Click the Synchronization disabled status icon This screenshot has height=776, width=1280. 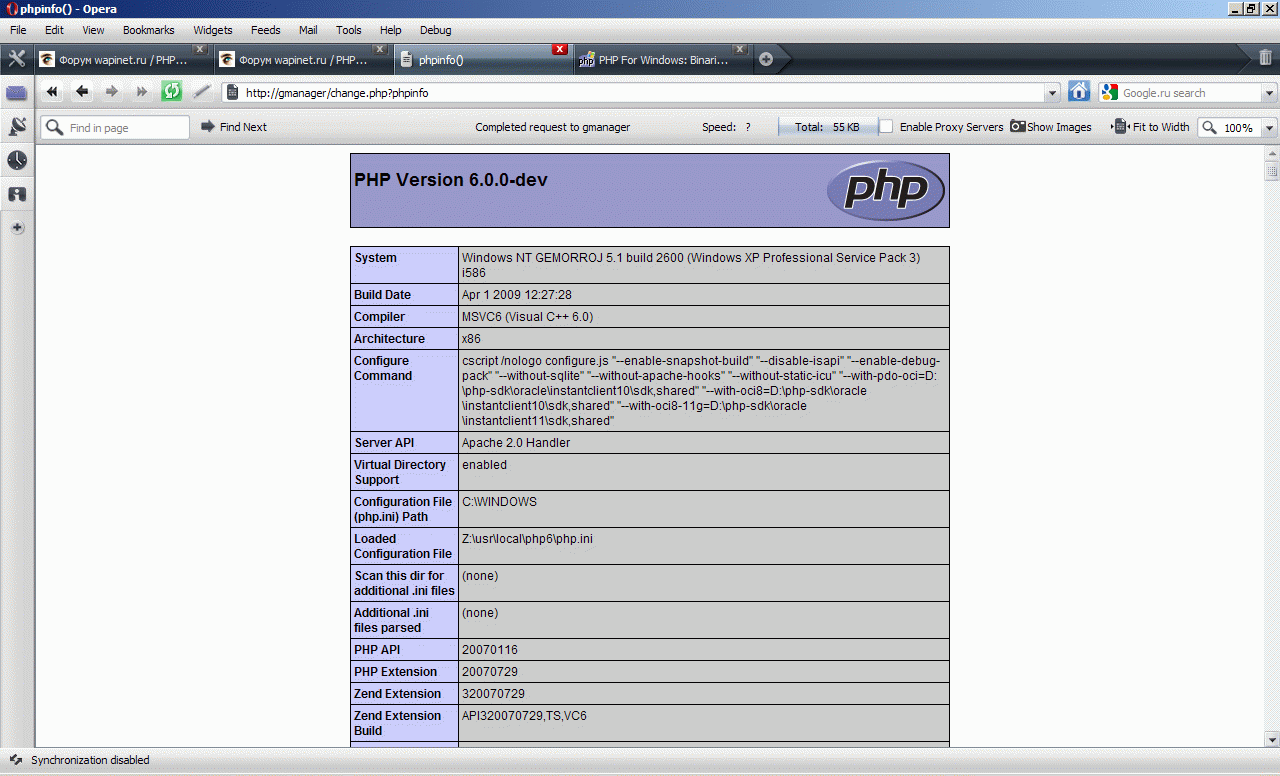click(16, 760)
